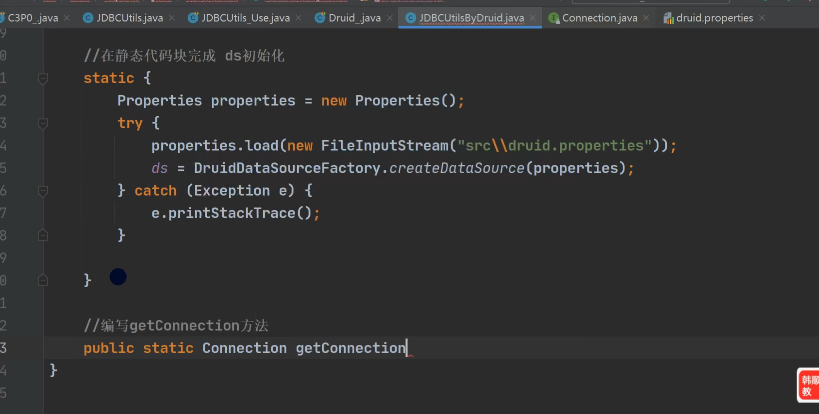The width and height of the screenshot is (819, 414).
Task: Select the JDBCUtils_Use.java tab
Action: 245,18
